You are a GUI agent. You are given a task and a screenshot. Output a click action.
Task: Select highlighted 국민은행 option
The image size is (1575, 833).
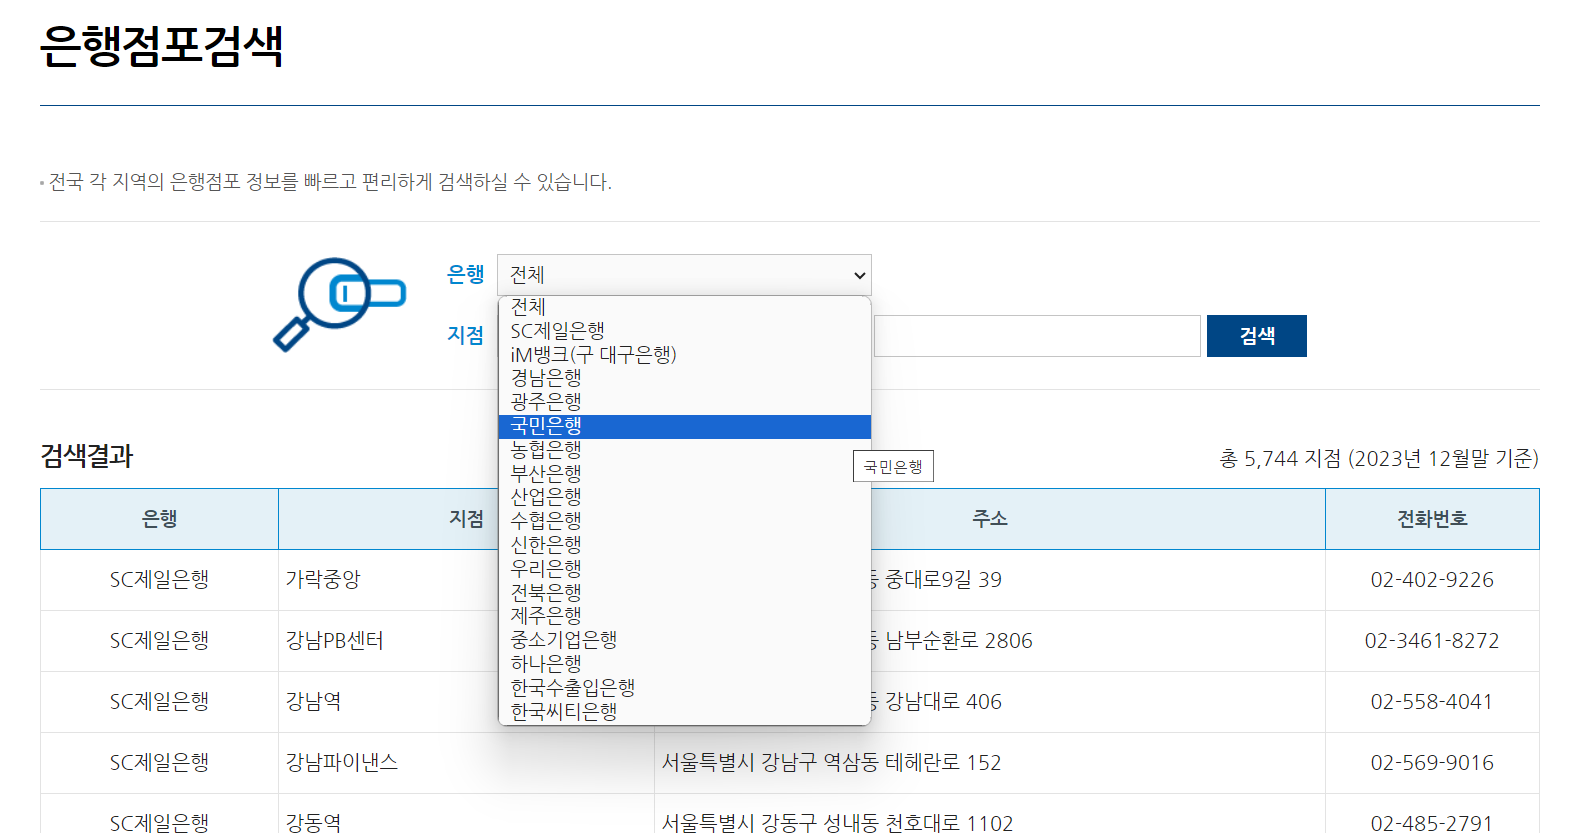[x=684, y=426]
